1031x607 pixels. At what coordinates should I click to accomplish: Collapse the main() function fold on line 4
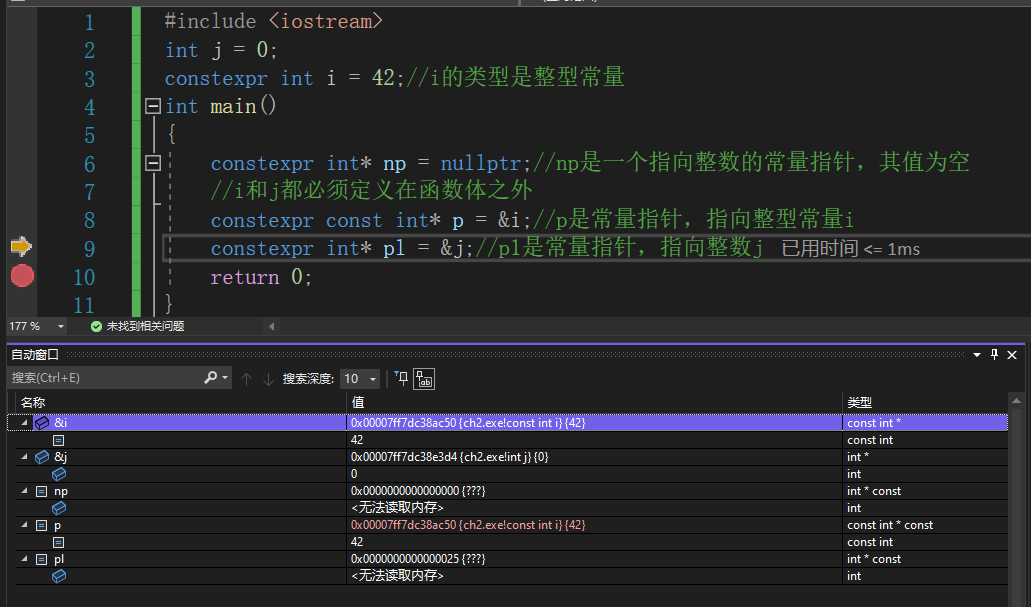point(153,106)
